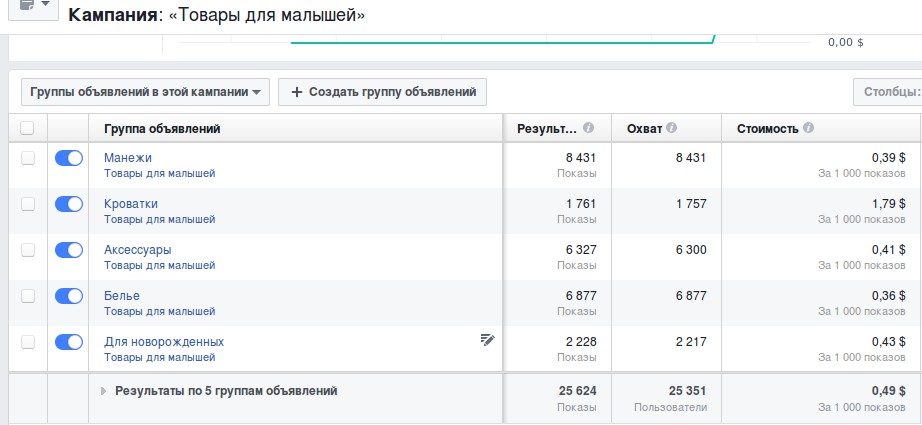Image resolution: width=922 pixels, height=425 pixels.
Task: Open the Аксессуары ad set link
Action: 138,249
